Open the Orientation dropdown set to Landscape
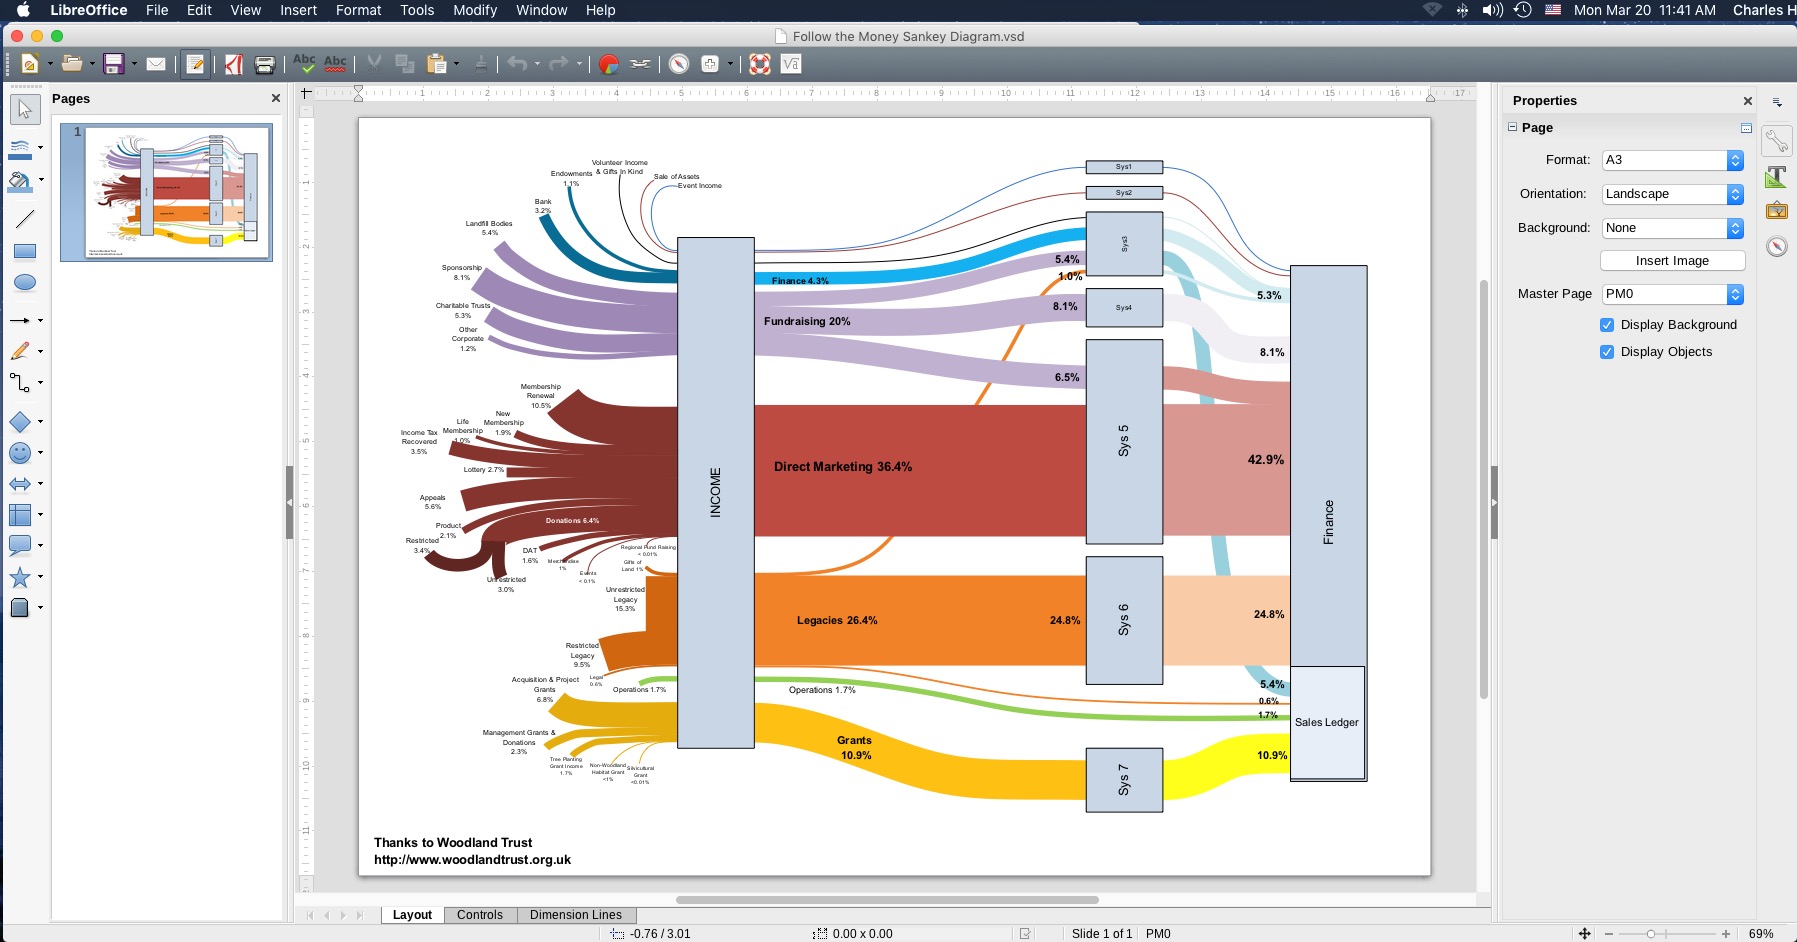 [1672, 195]
